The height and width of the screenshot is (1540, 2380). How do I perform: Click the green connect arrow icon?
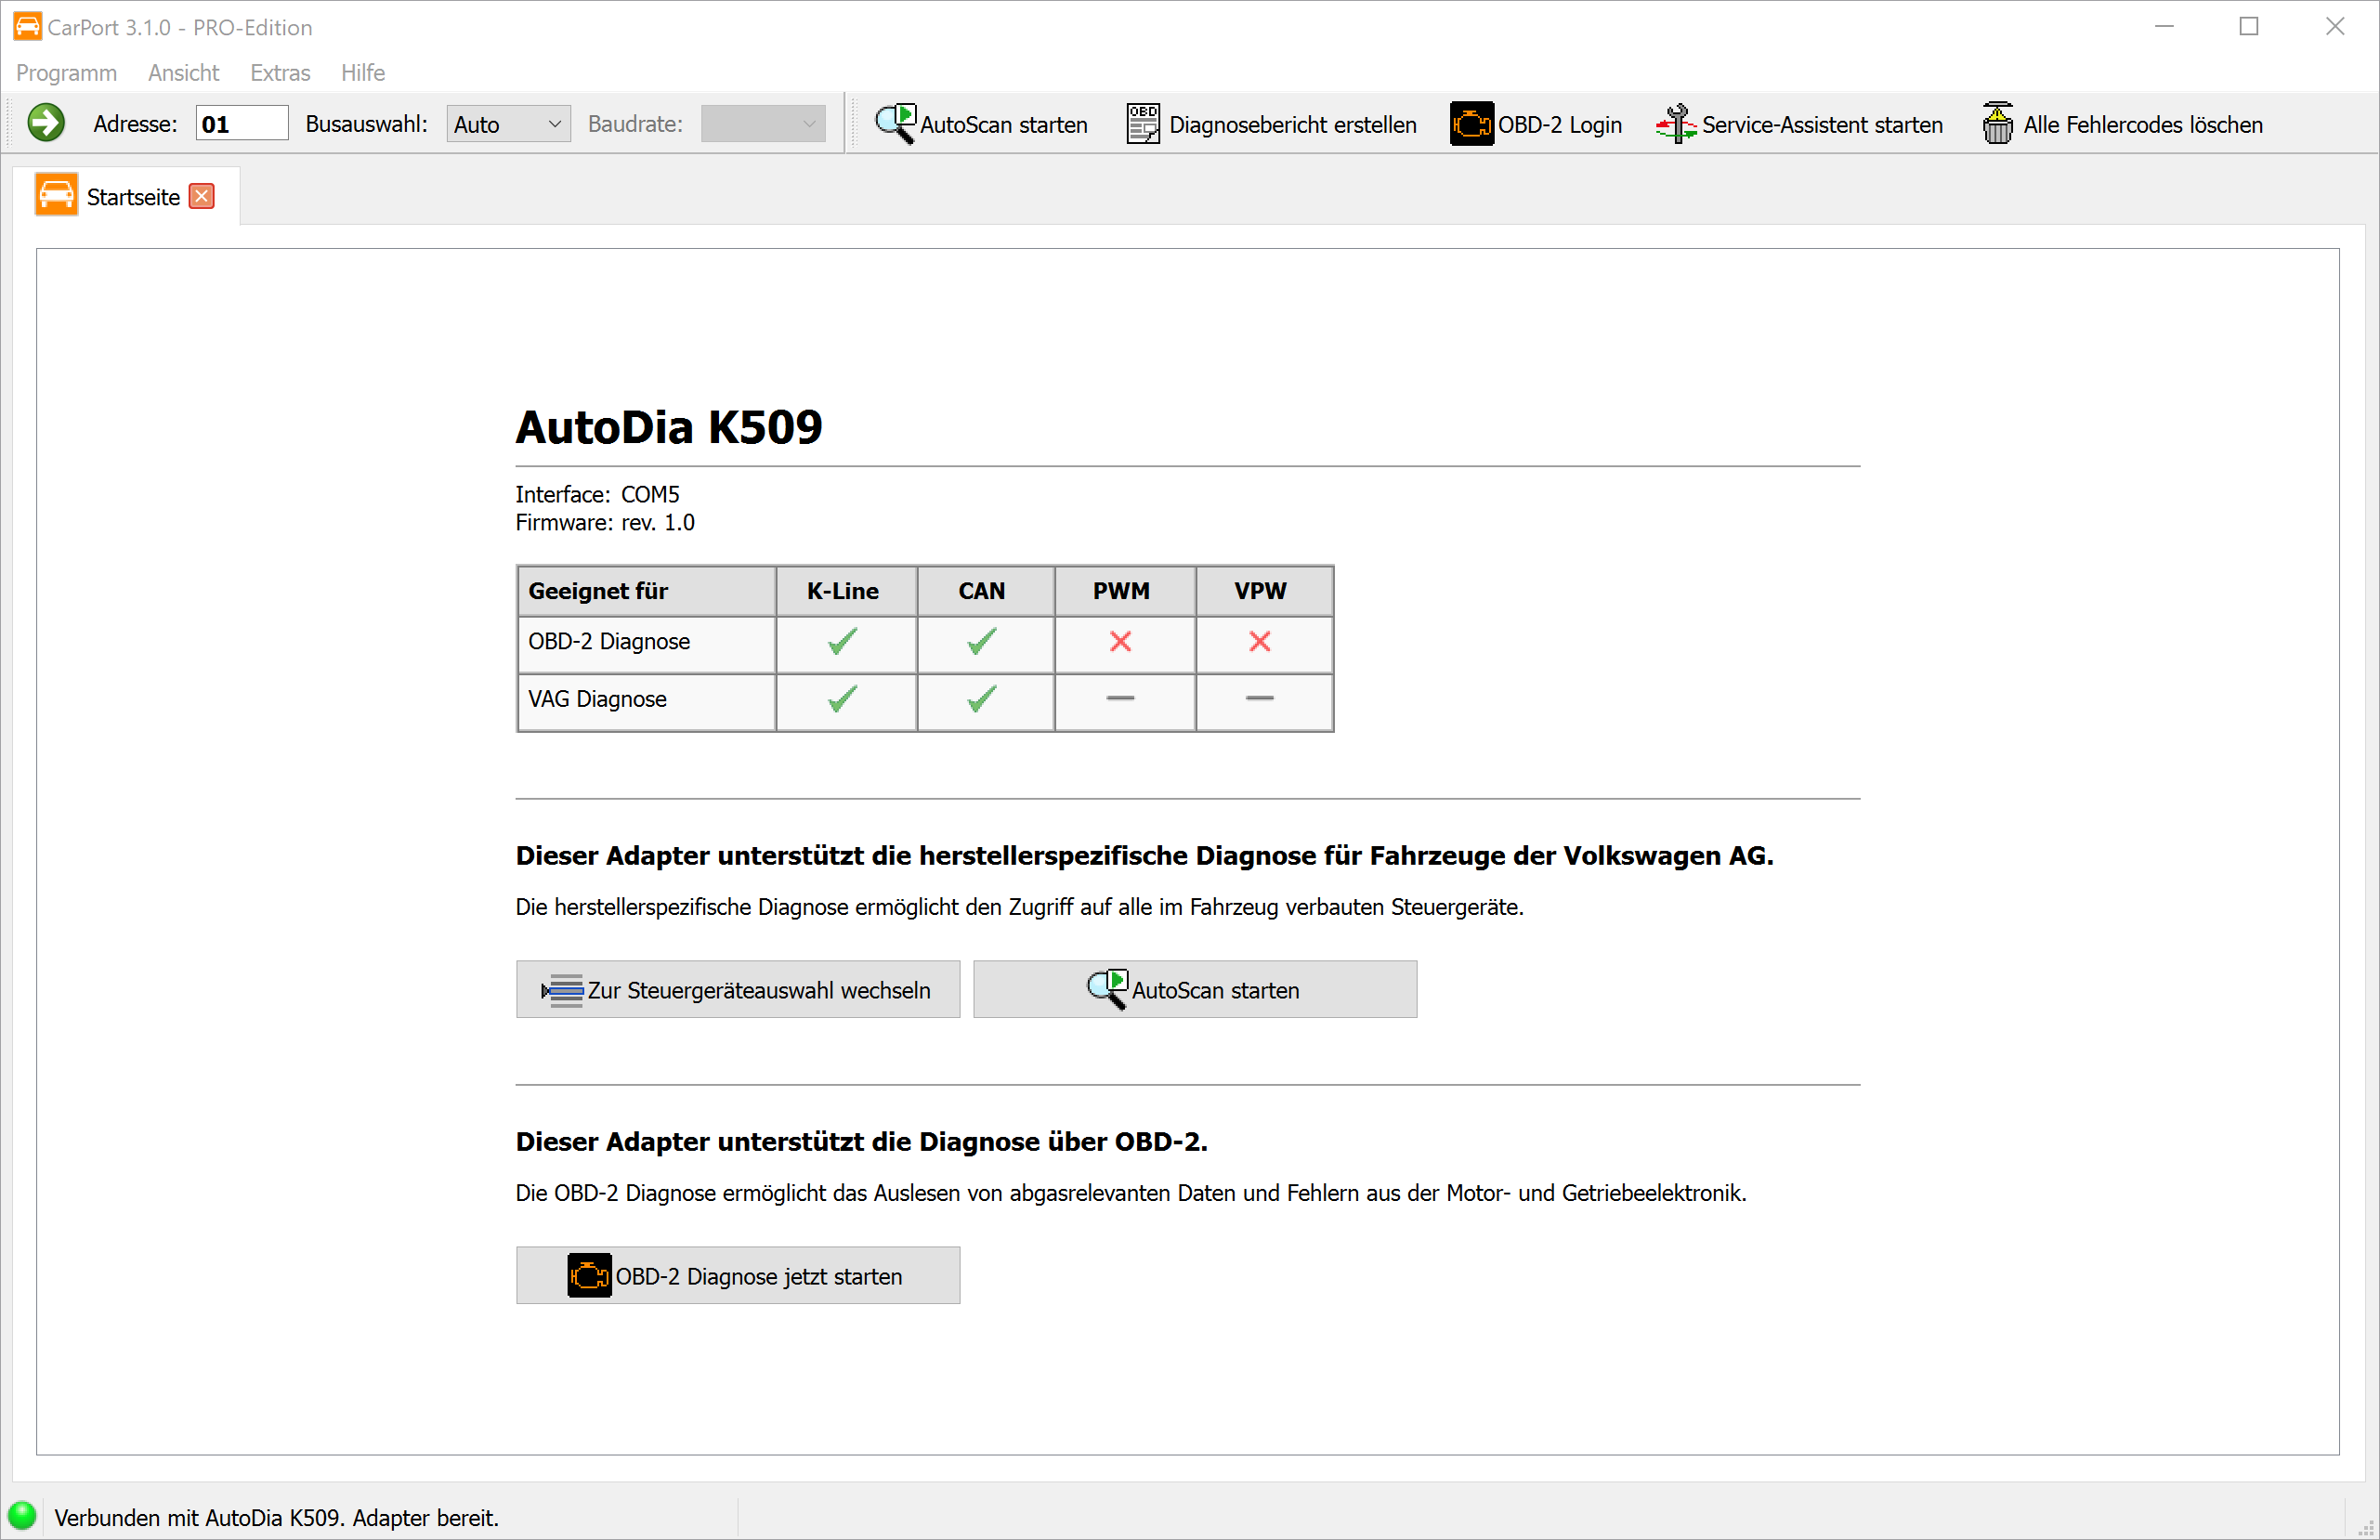46,123
